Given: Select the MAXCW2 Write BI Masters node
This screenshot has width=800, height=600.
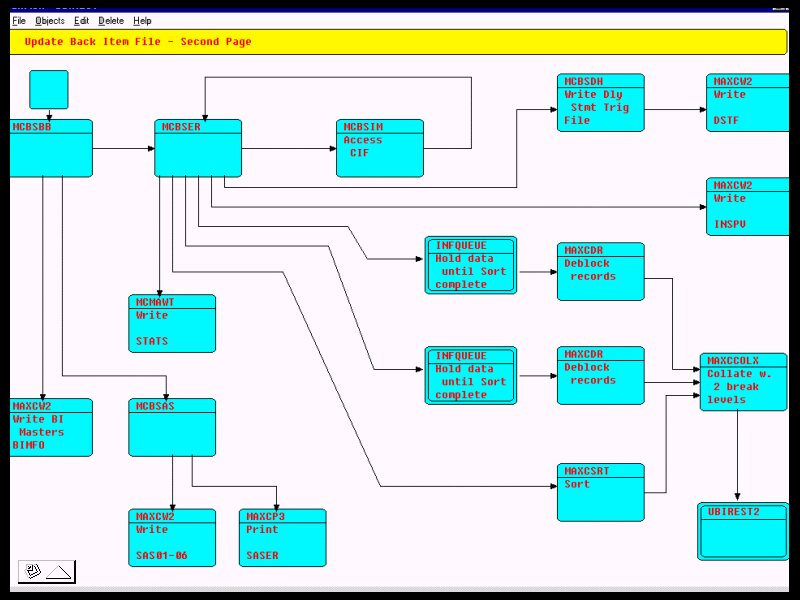Looking at the screenshot, I should click(x=51, y=428).
